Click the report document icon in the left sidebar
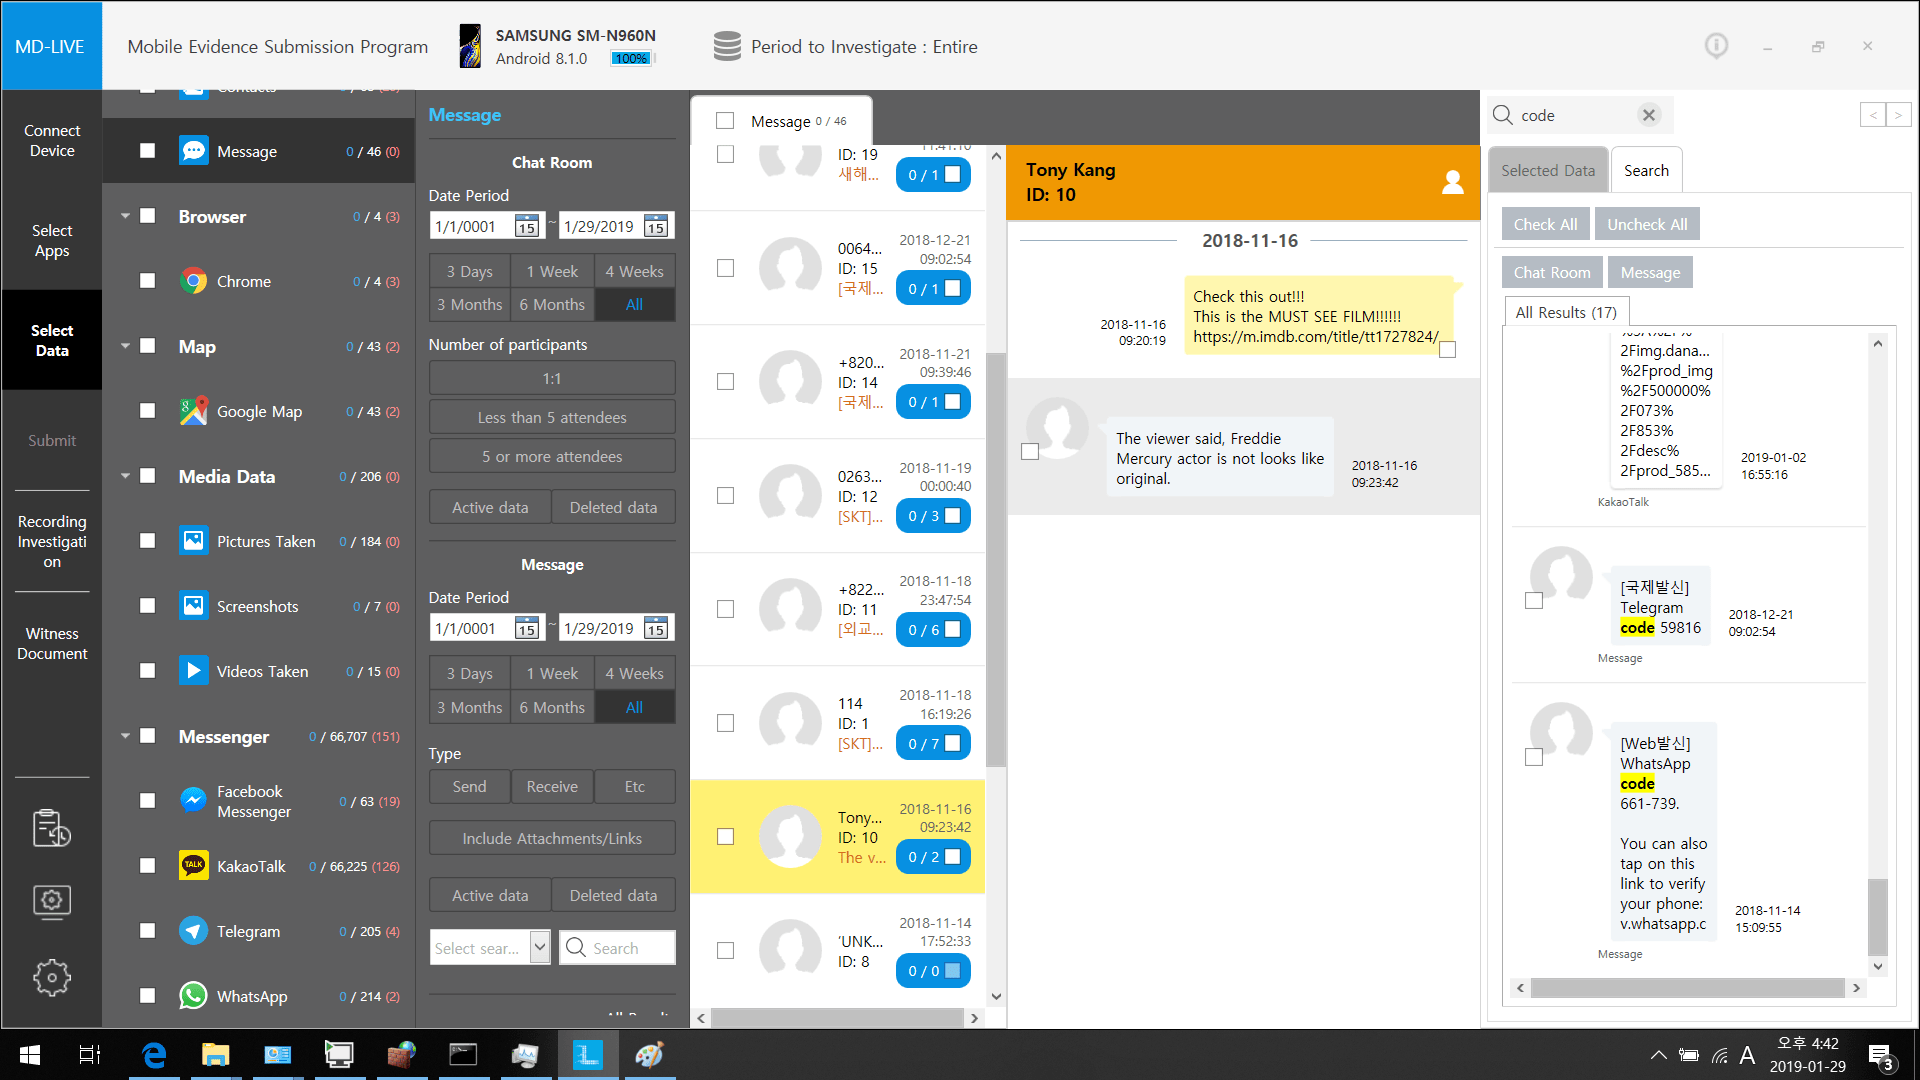Screen dimensions: 1920x1080 click(x=51, y=828)
